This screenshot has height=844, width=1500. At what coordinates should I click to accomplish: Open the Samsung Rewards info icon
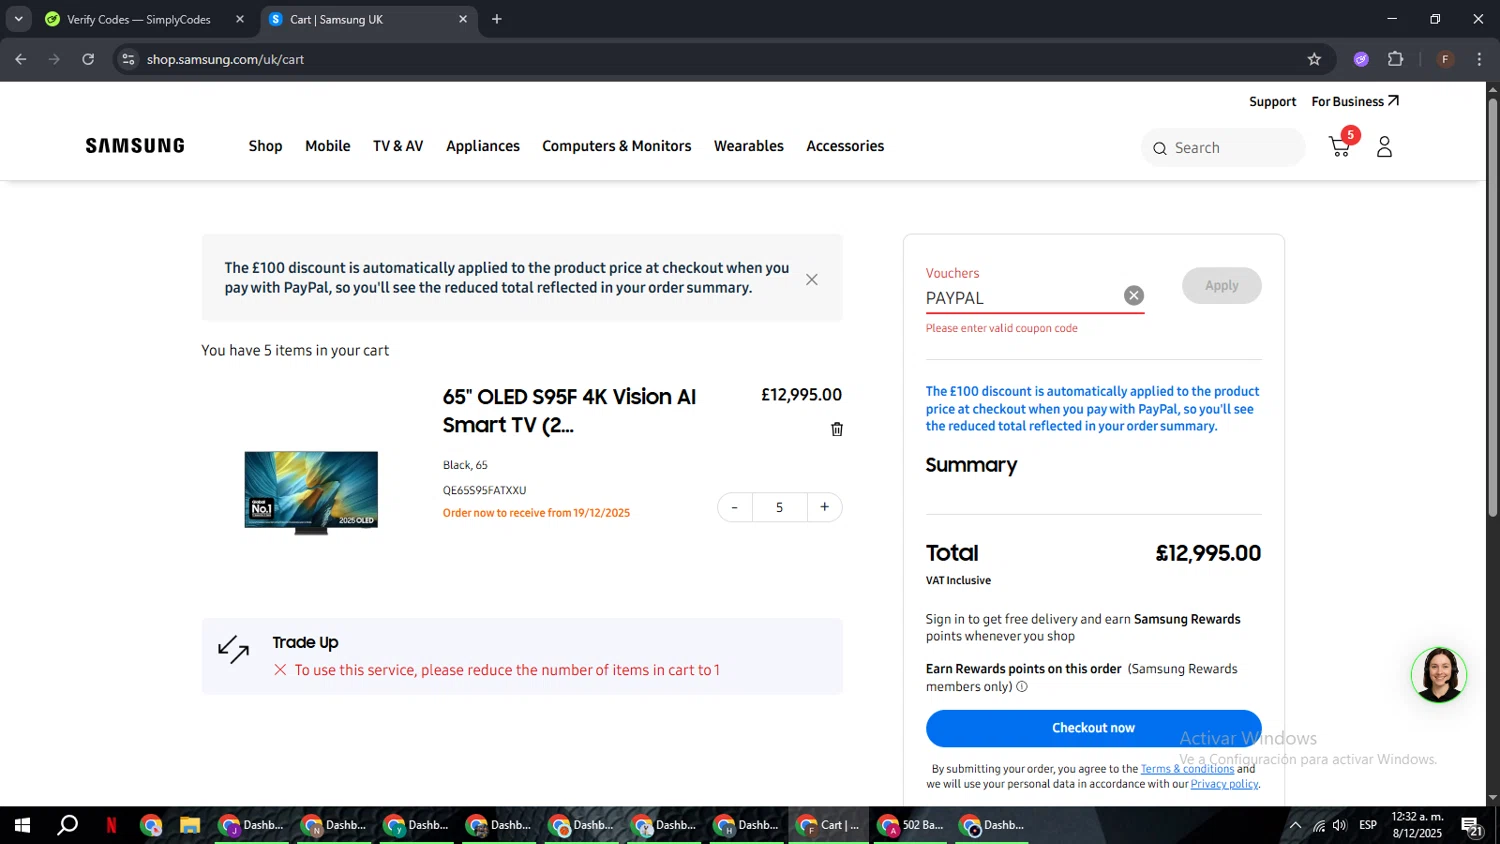click(x=1021, y=687)
